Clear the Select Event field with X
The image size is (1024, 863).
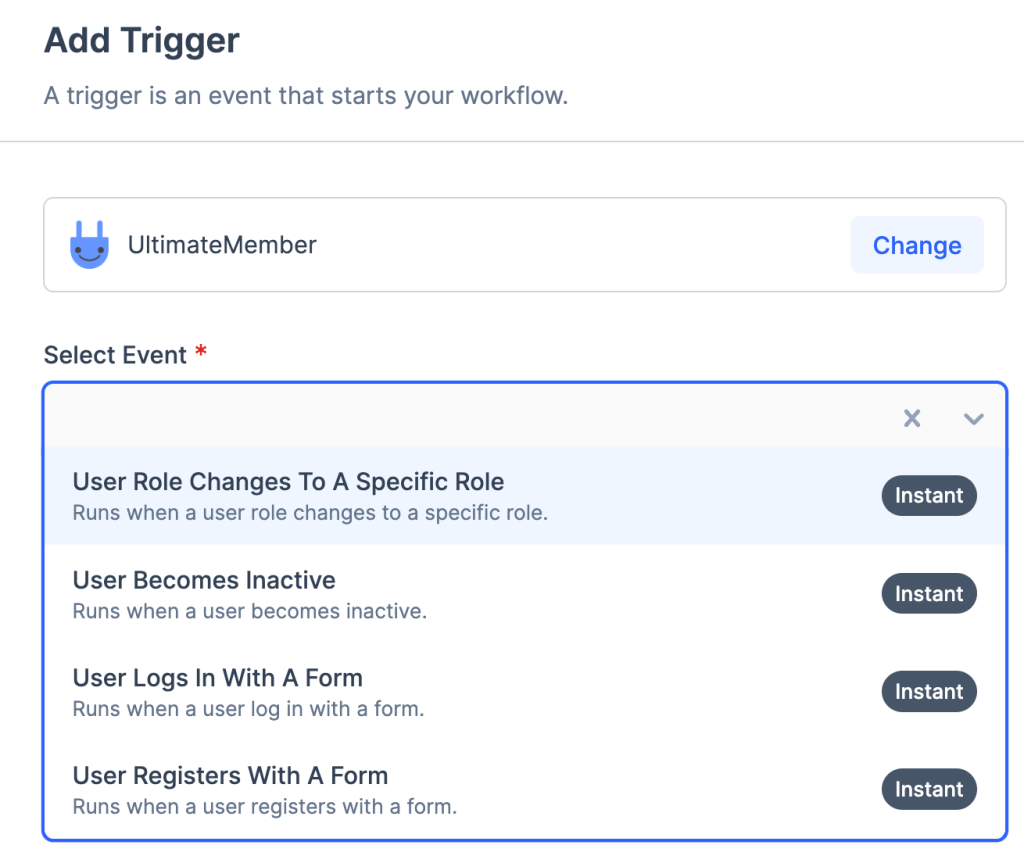(912, 419)
